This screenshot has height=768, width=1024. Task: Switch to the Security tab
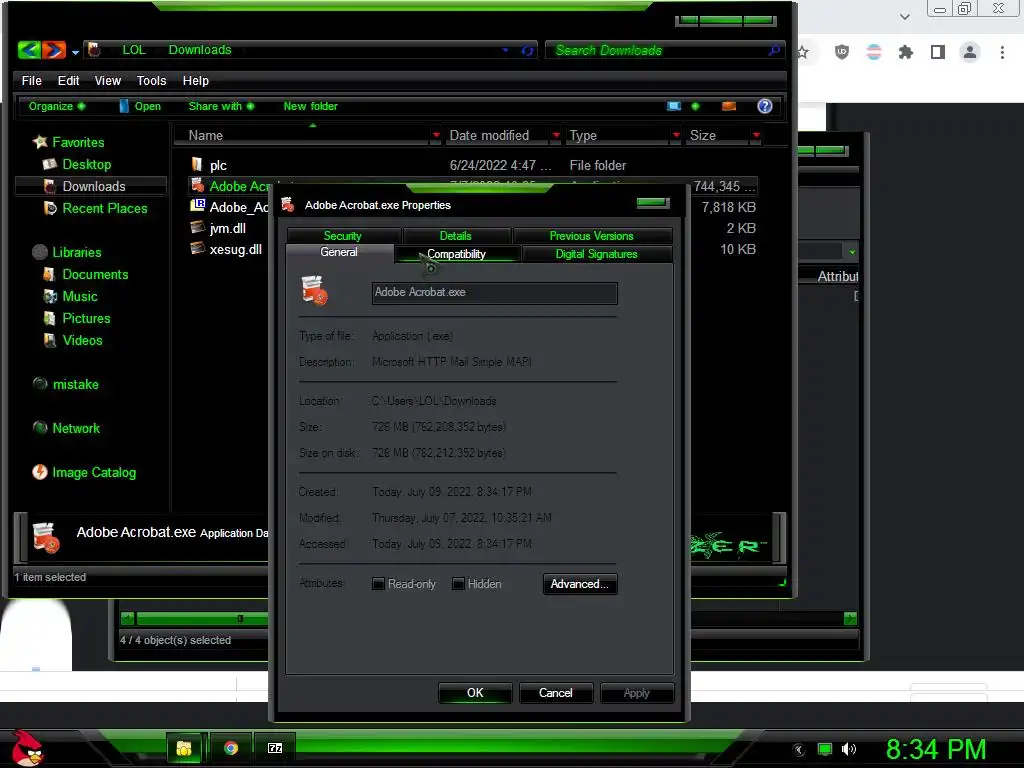(343, 236)
